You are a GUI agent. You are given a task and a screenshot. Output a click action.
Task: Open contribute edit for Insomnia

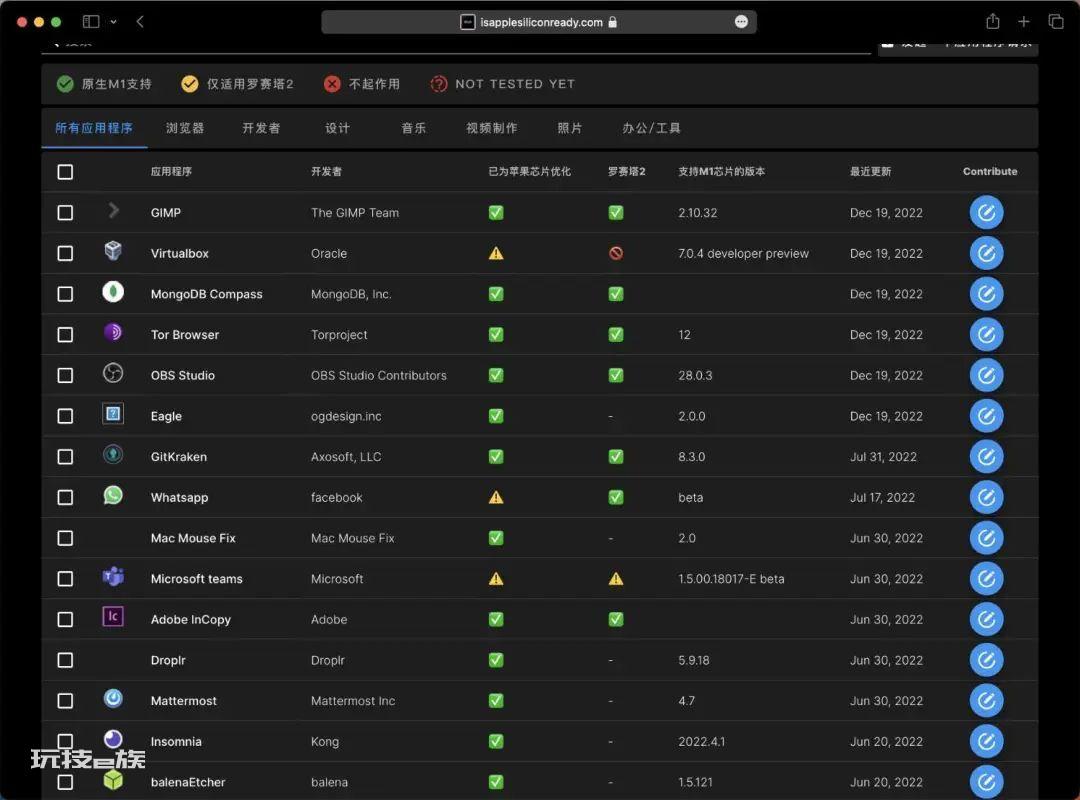click(x=986, y=741)
